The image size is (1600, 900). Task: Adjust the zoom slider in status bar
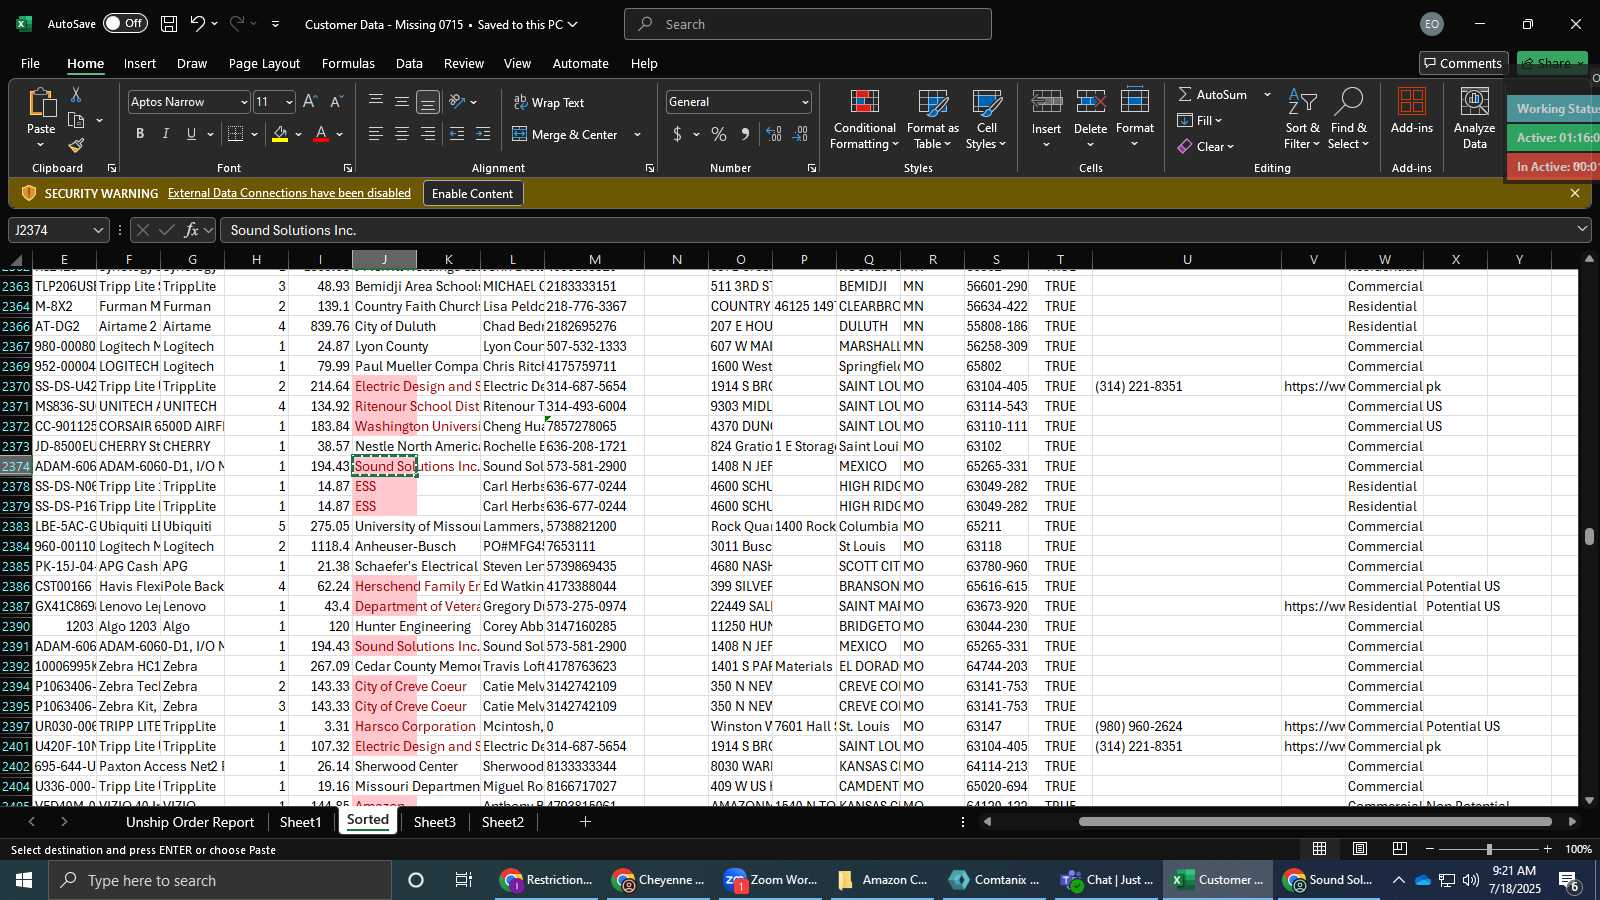[x=1489, y=849]
